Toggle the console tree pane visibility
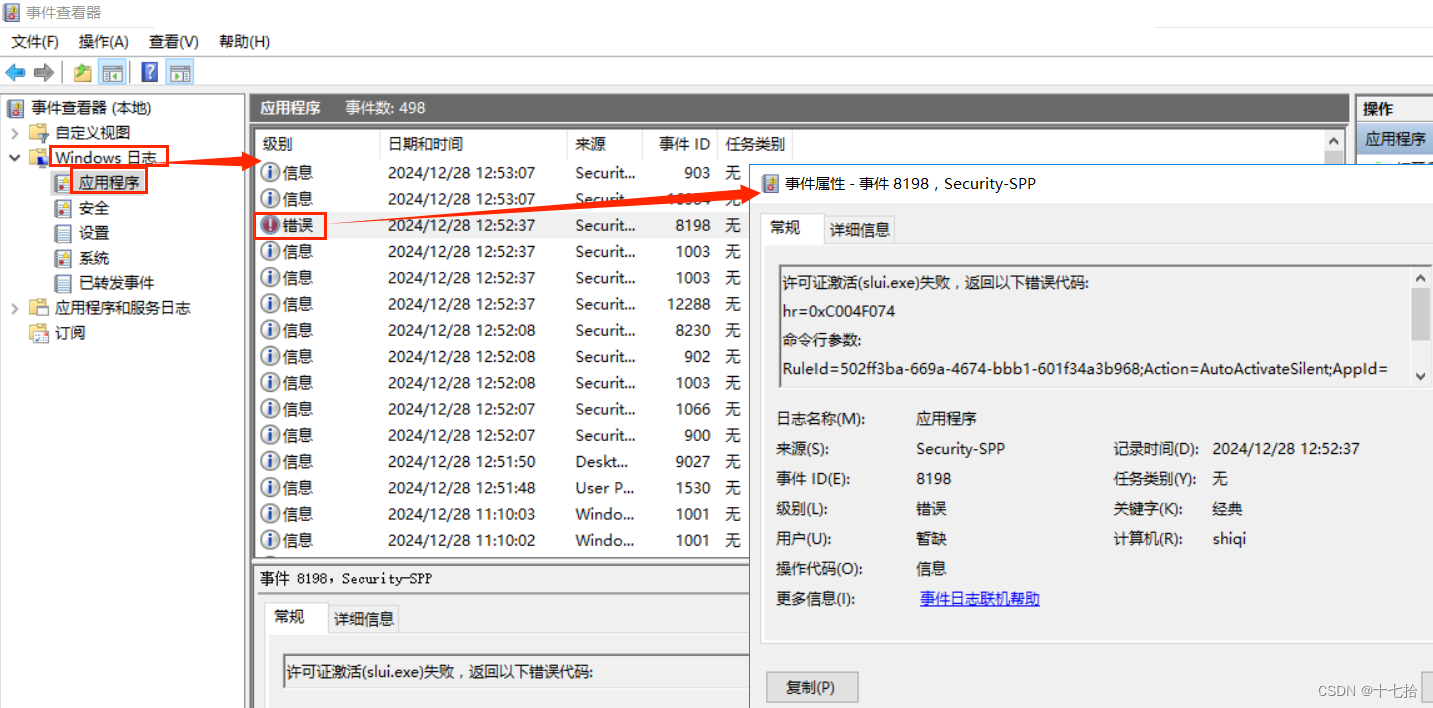 tap(113, 71)
